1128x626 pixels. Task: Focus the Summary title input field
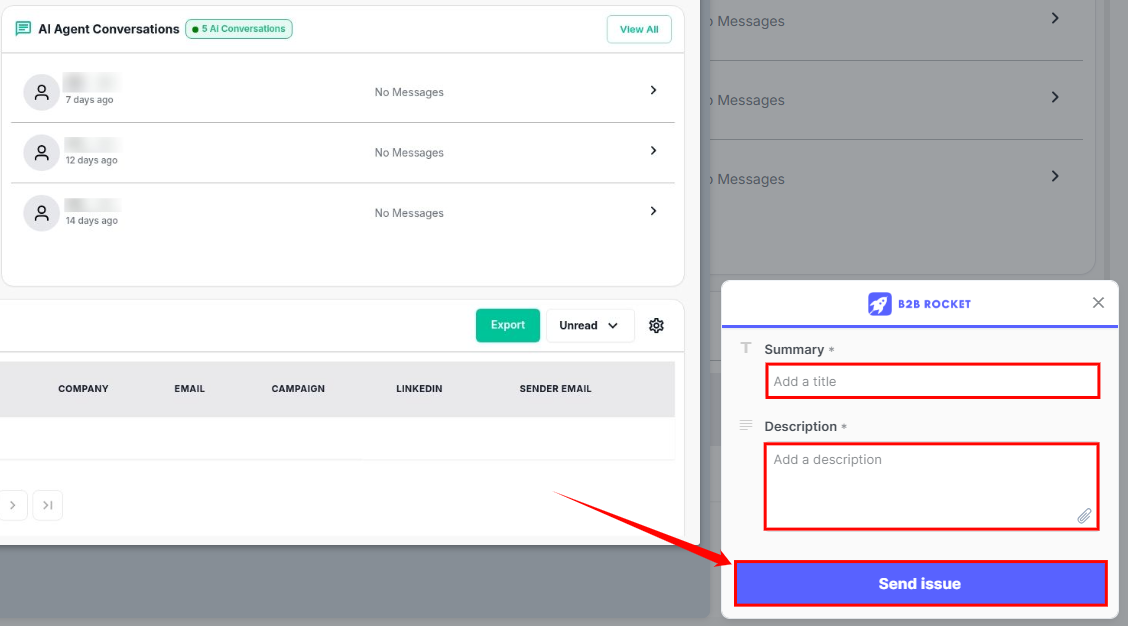(932, 381)
